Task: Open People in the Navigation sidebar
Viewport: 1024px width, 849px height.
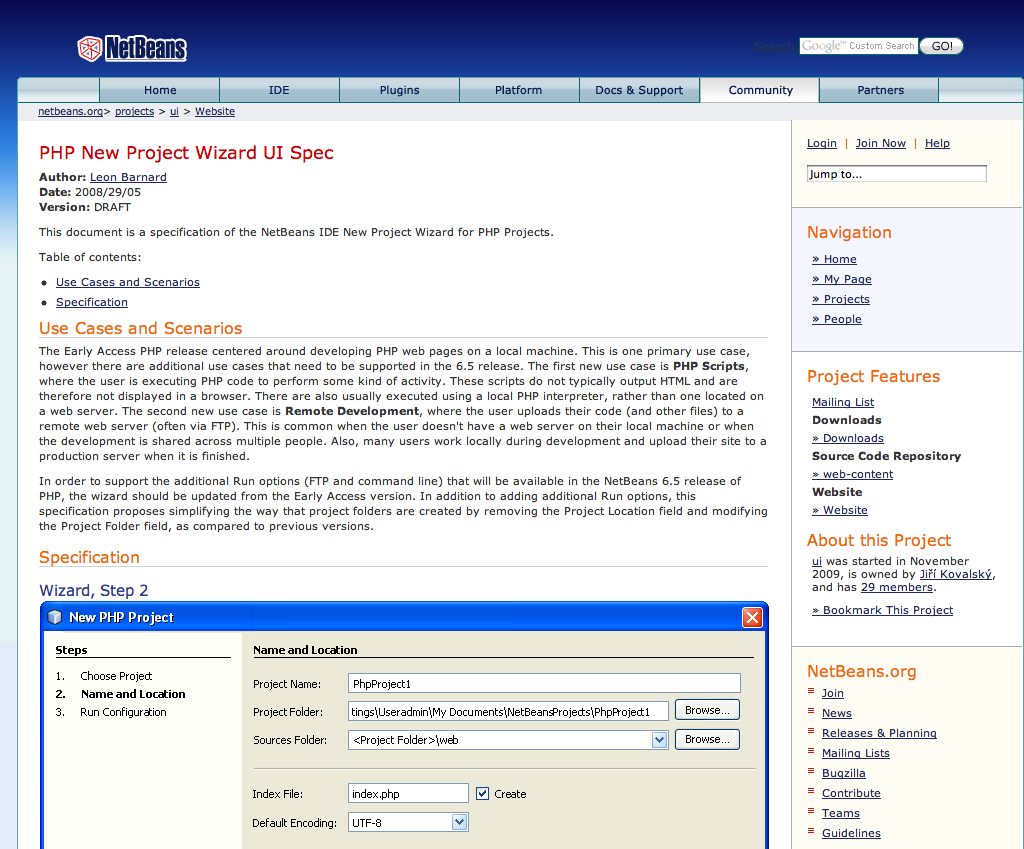Action: pyautogui.click(x=837, y=319)
